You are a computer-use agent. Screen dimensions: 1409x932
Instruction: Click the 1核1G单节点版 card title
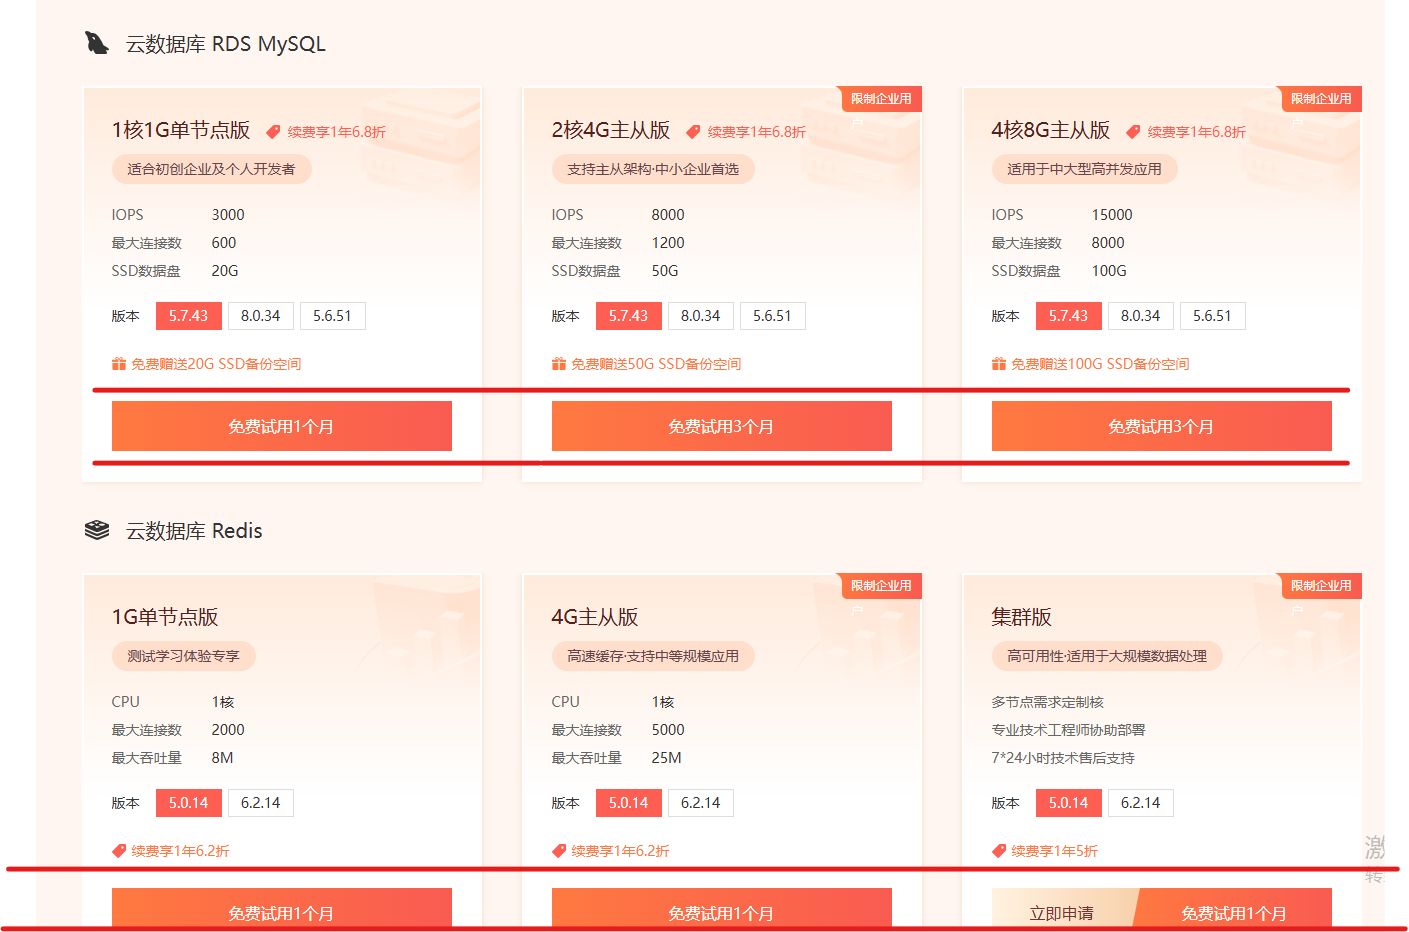[181, 130]
